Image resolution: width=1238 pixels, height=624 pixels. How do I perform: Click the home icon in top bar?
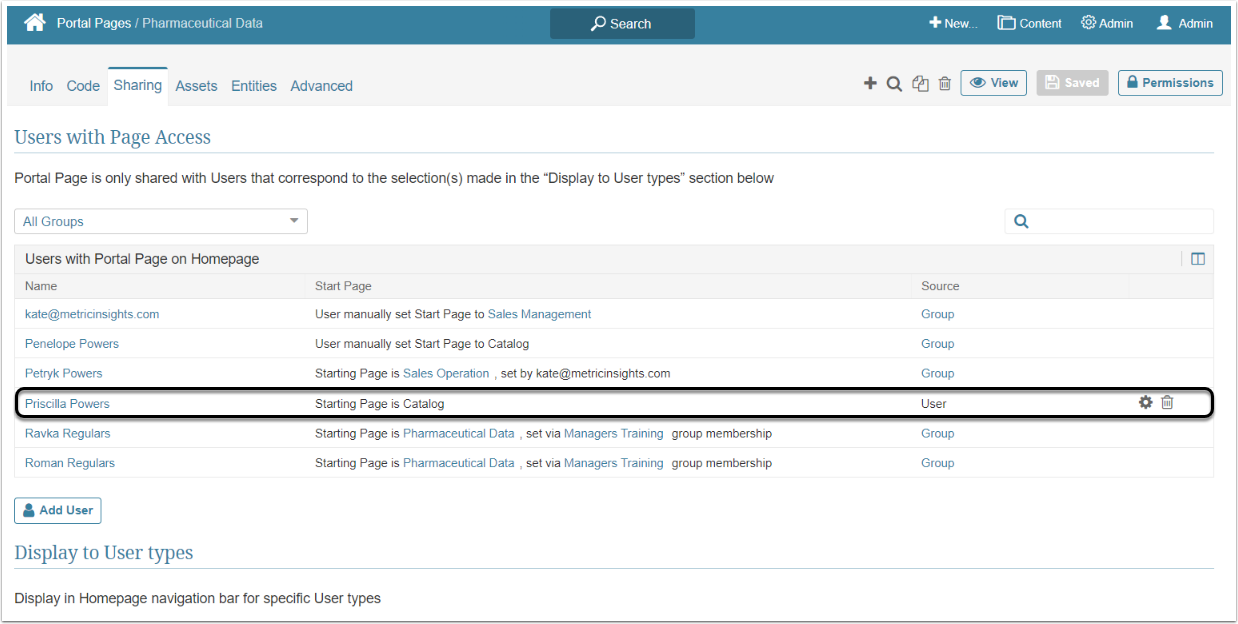click(35, 22)
